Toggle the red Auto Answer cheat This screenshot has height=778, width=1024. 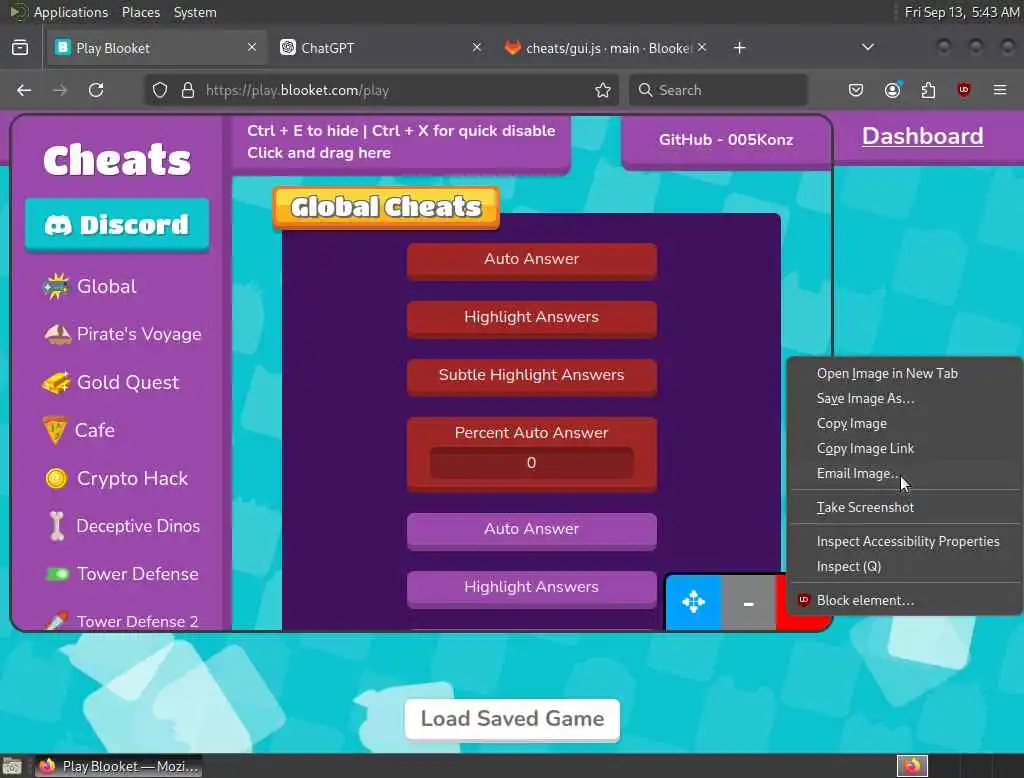532,261
